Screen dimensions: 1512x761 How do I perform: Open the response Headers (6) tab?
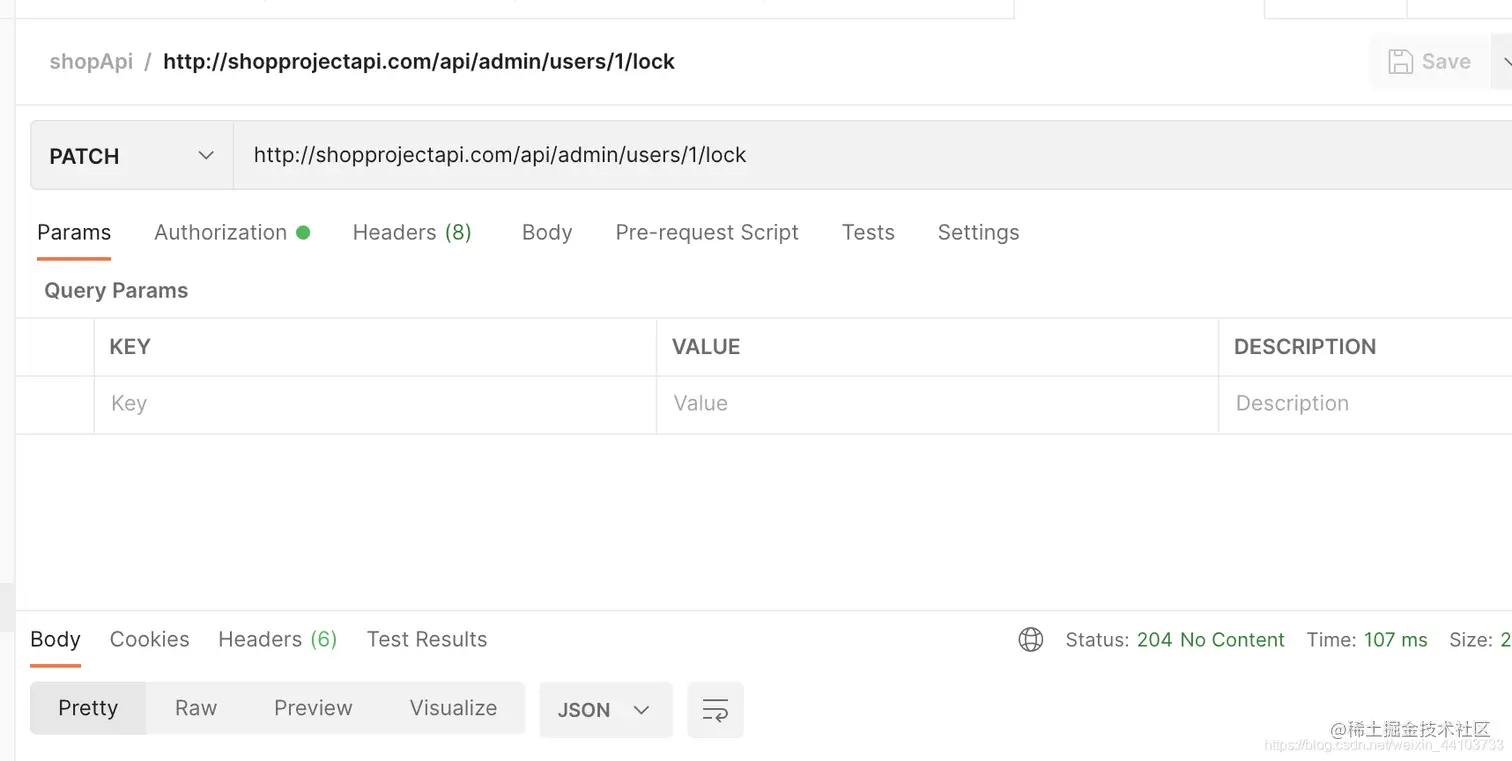[x=278, y=640]
